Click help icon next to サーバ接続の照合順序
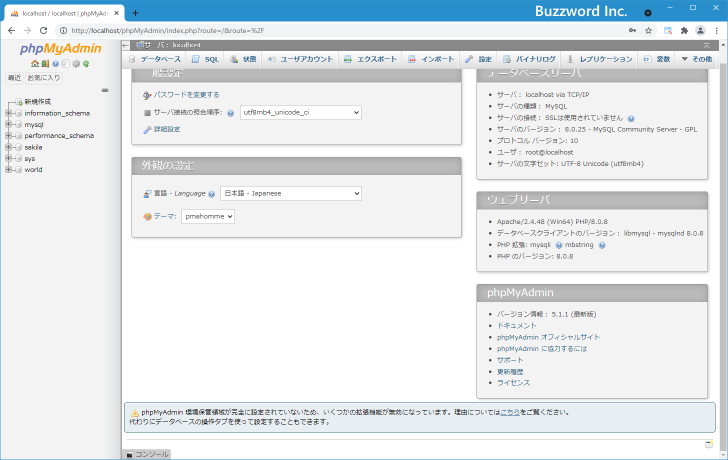The image size is (728, 460). click(x=231, y=113)
